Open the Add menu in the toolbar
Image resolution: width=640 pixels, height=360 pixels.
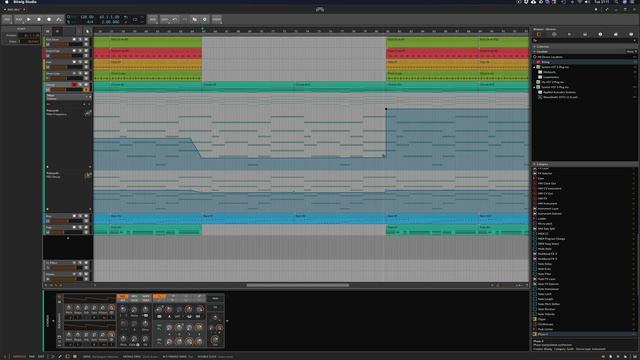coord(153,19)
